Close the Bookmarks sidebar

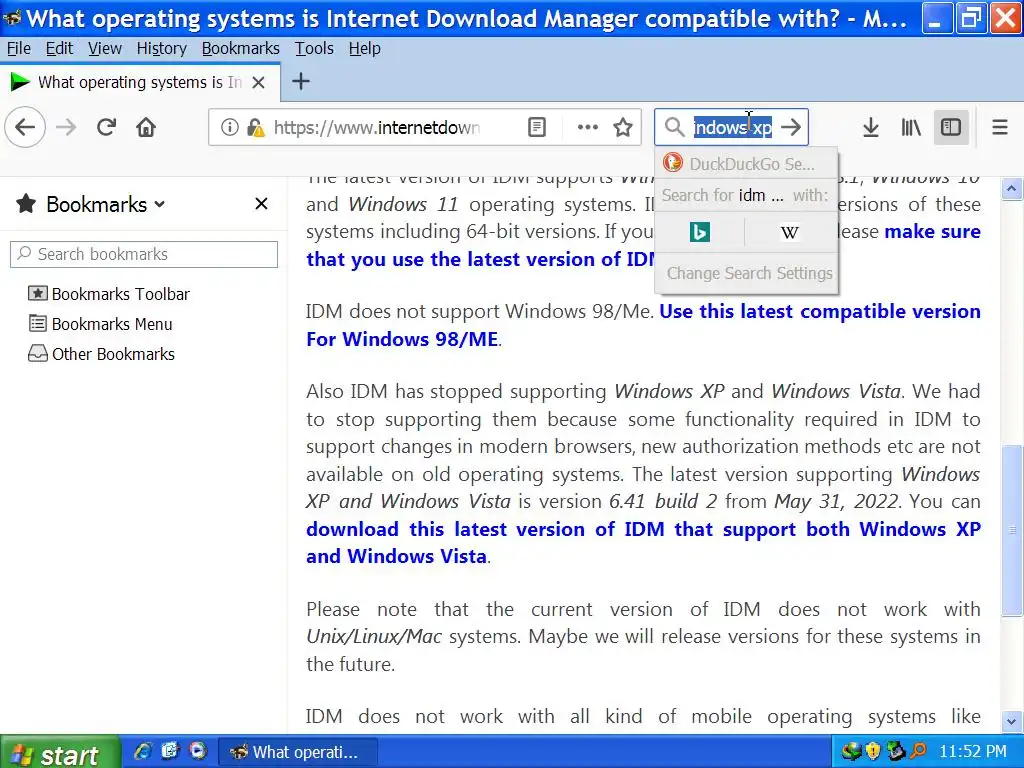pyautogui.click(x=261, y=204)
